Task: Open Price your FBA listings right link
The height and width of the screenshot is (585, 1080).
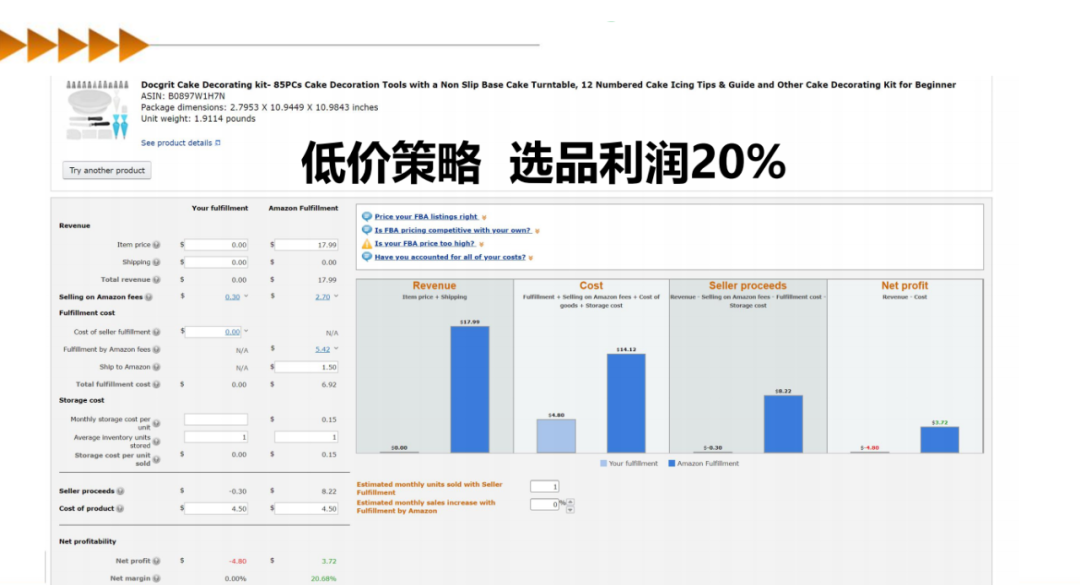Action: (x=426, y=216)
